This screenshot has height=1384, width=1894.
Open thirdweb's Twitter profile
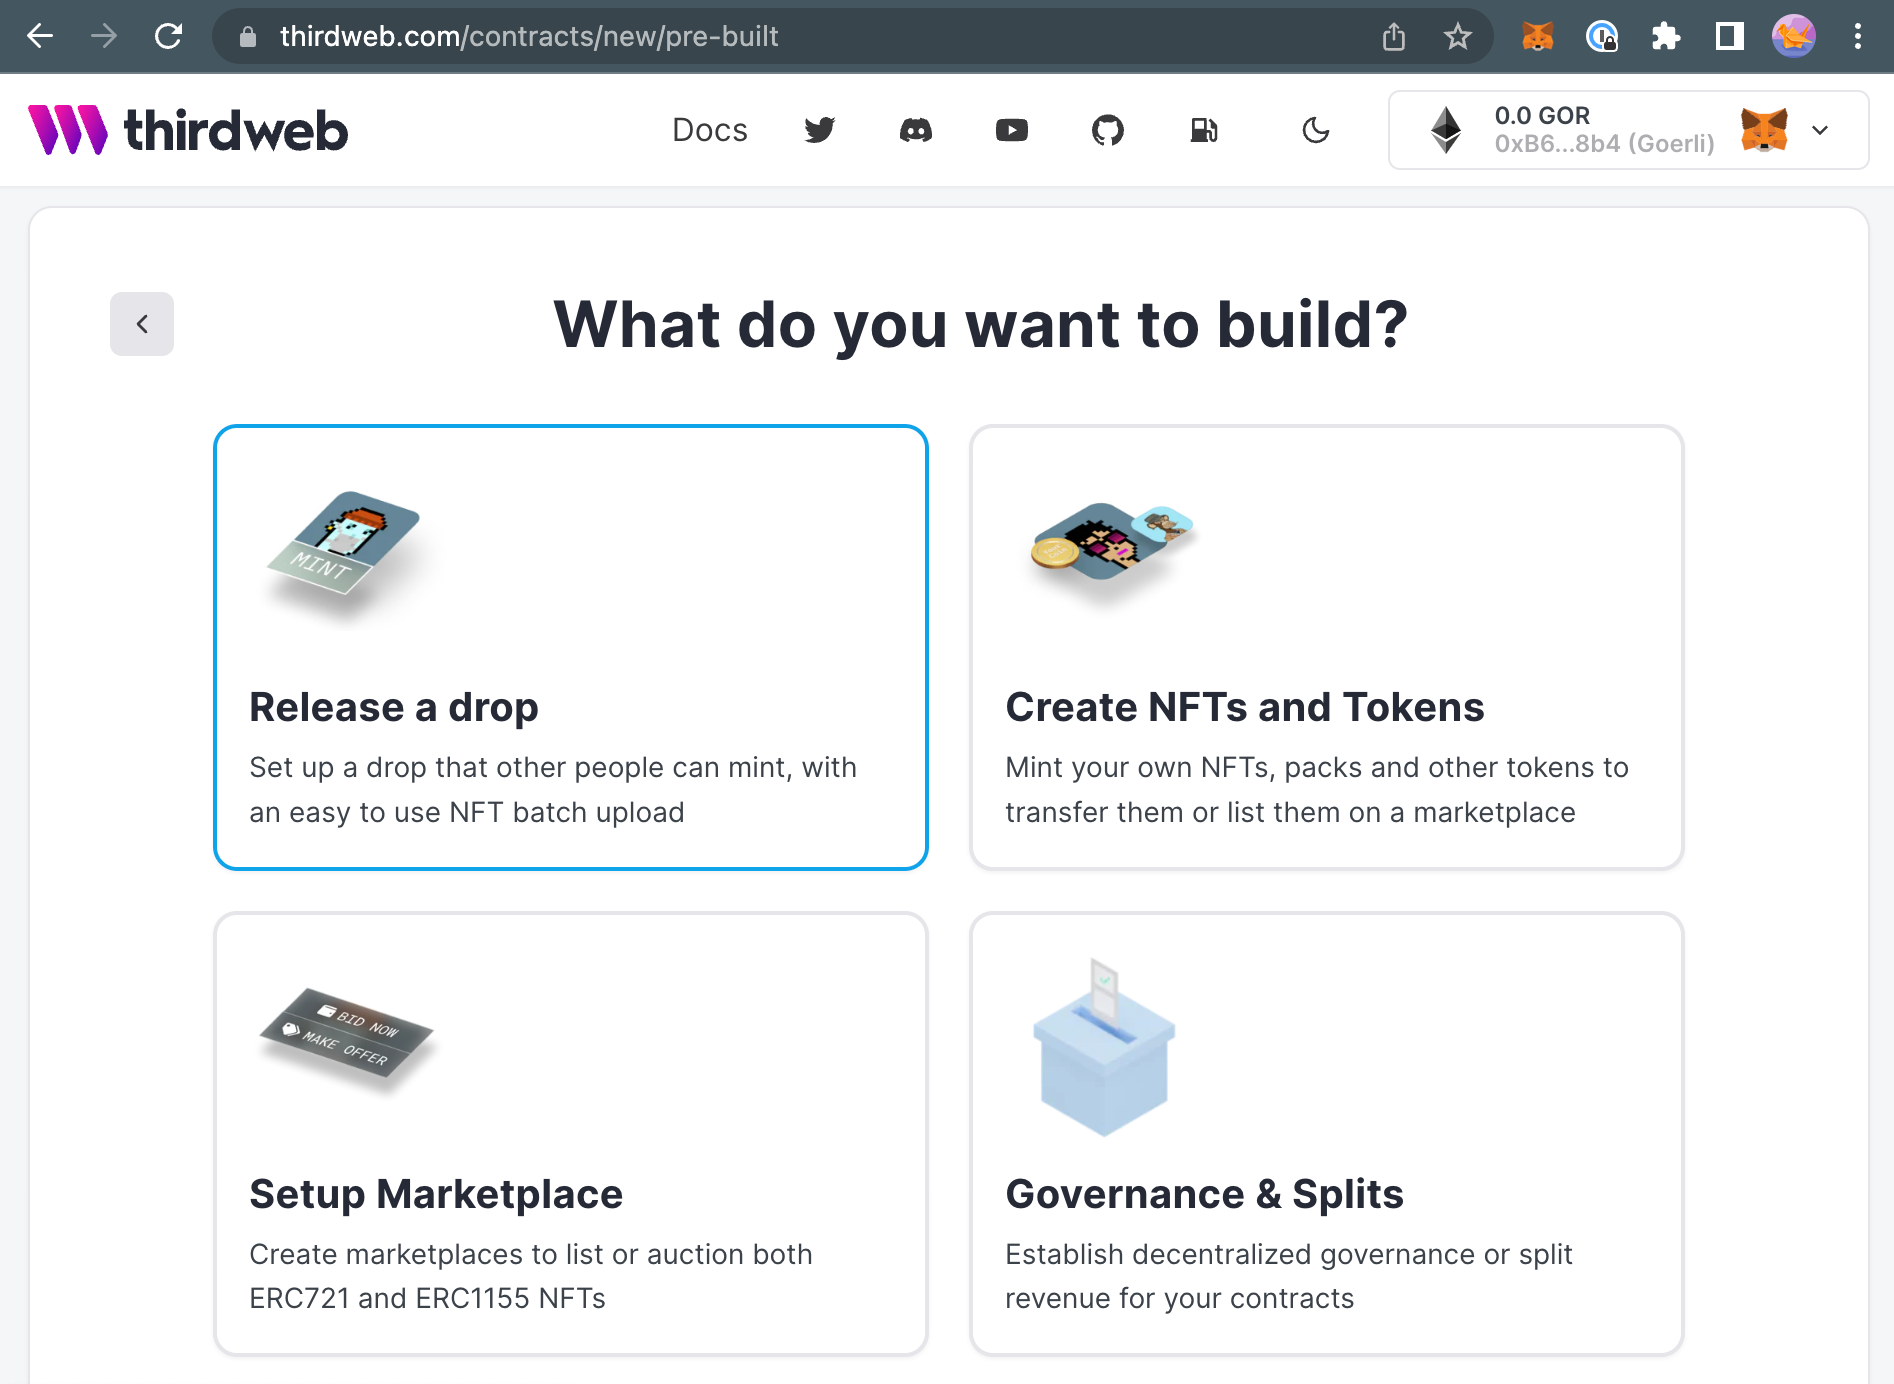pyautogui.click(x=820, y=130)
